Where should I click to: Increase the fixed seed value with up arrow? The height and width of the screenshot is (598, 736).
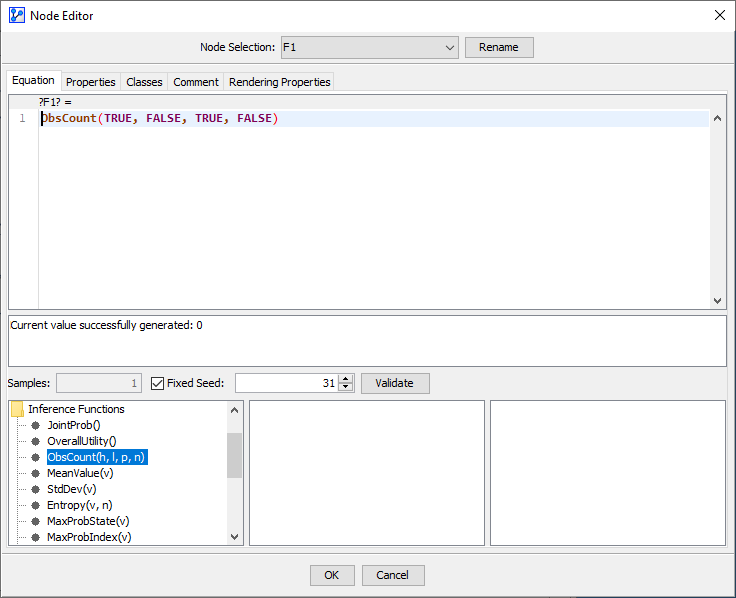(x=346, y=379)
